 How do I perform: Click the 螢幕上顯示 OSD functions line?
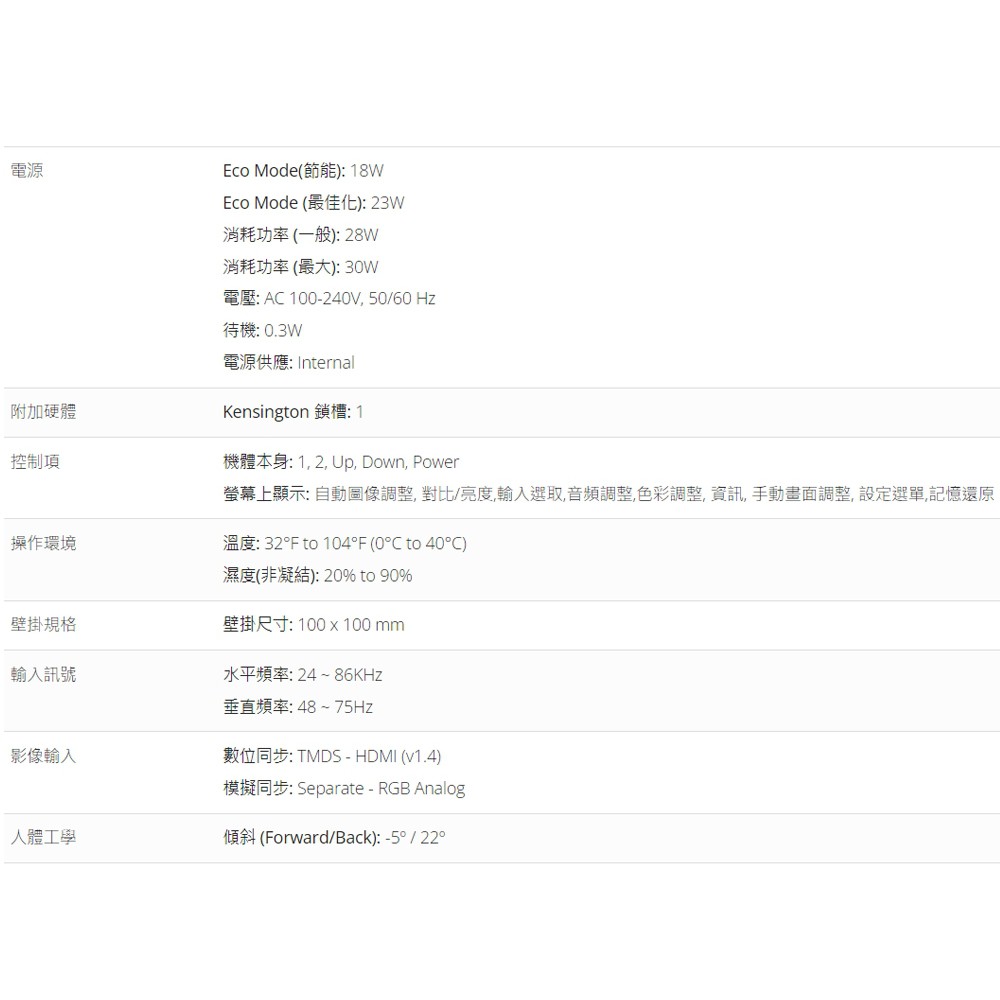[608, 494]
